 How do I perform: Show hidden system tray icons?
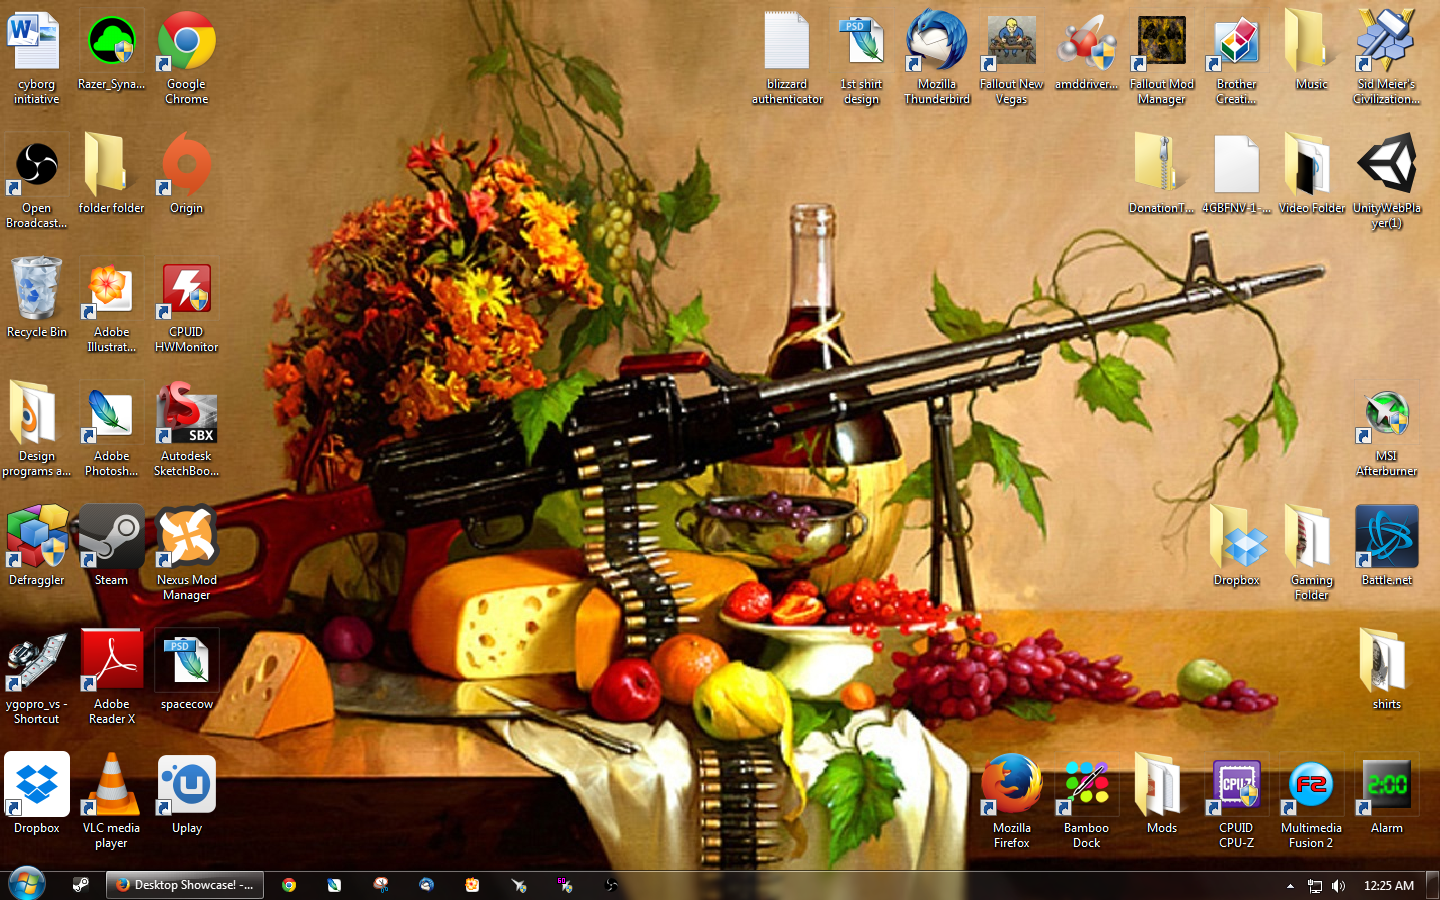(x=1290, y=886)
